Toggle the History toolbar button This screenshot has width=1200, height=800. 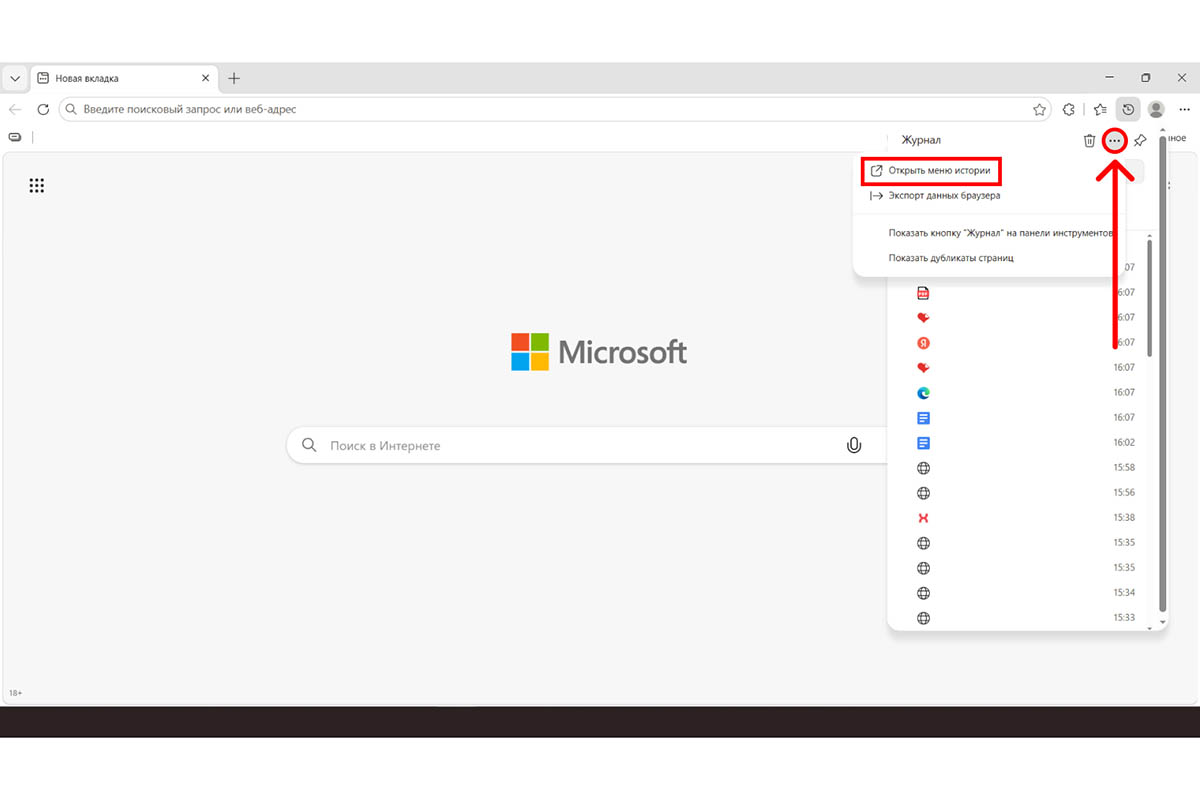tap(1128, 109)
